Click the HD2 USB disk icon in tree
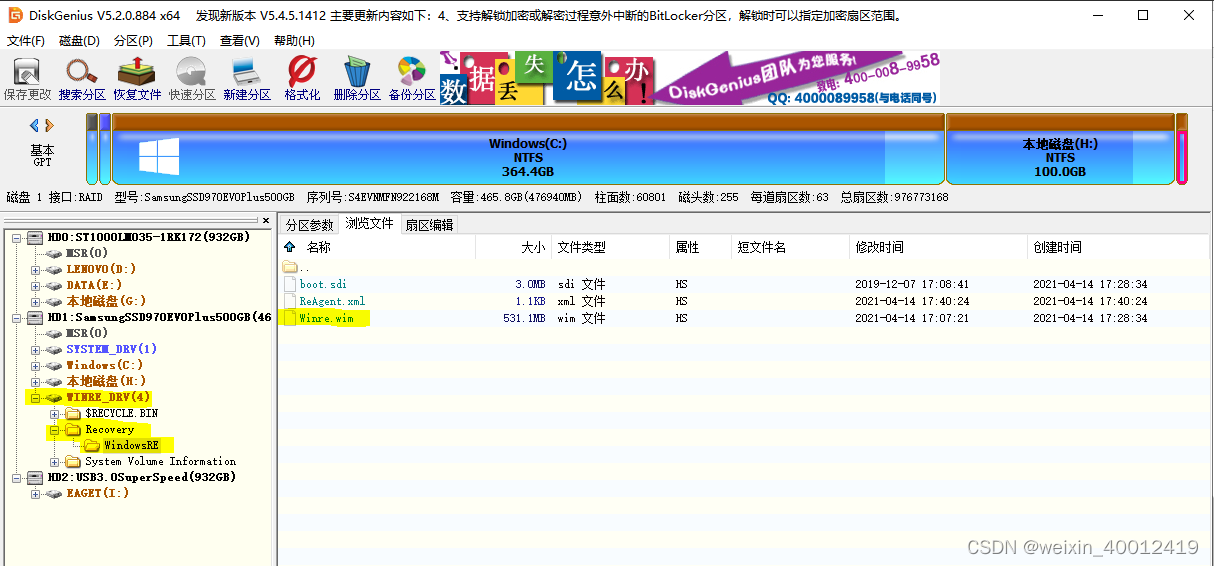1214x566 pixels. click(x=37, y=477)
